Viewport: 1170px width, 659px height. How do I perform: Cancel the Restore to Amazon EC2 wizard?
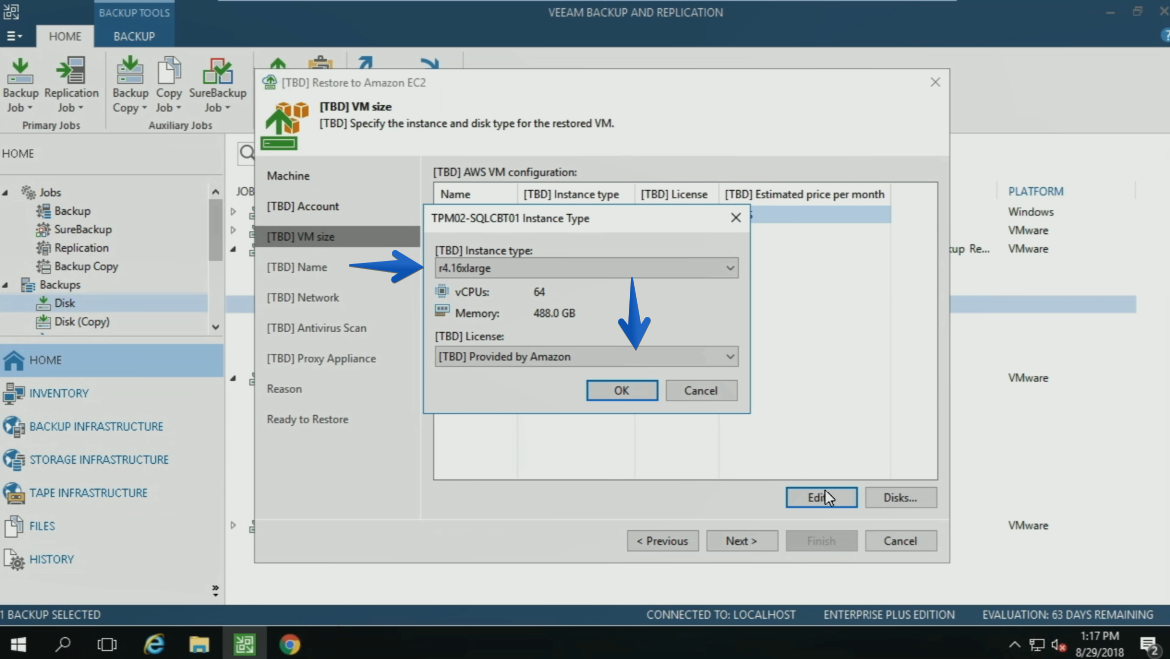pyautogui.click(x=901, y=541)
